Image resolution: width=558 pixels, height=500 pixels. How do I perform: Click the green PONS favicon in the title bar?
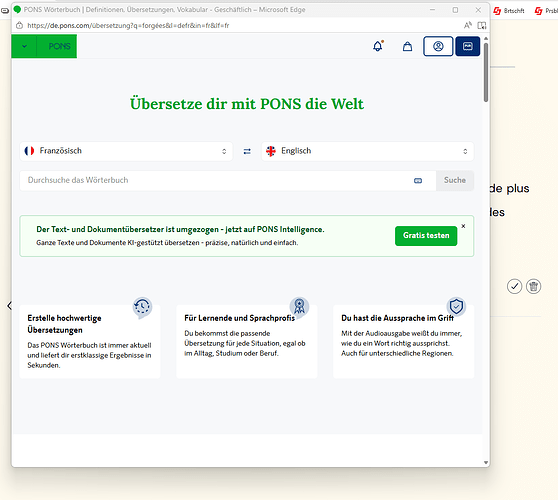point(17,10)
